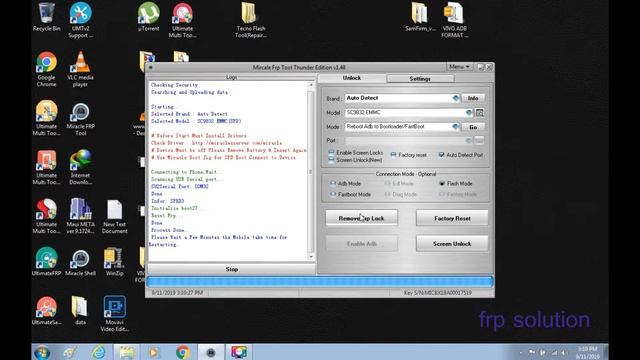Open Internet Explorer from the taskbar
Image resolution: width=640 pixels, height=360 pixels.
(x=99, y=352)
